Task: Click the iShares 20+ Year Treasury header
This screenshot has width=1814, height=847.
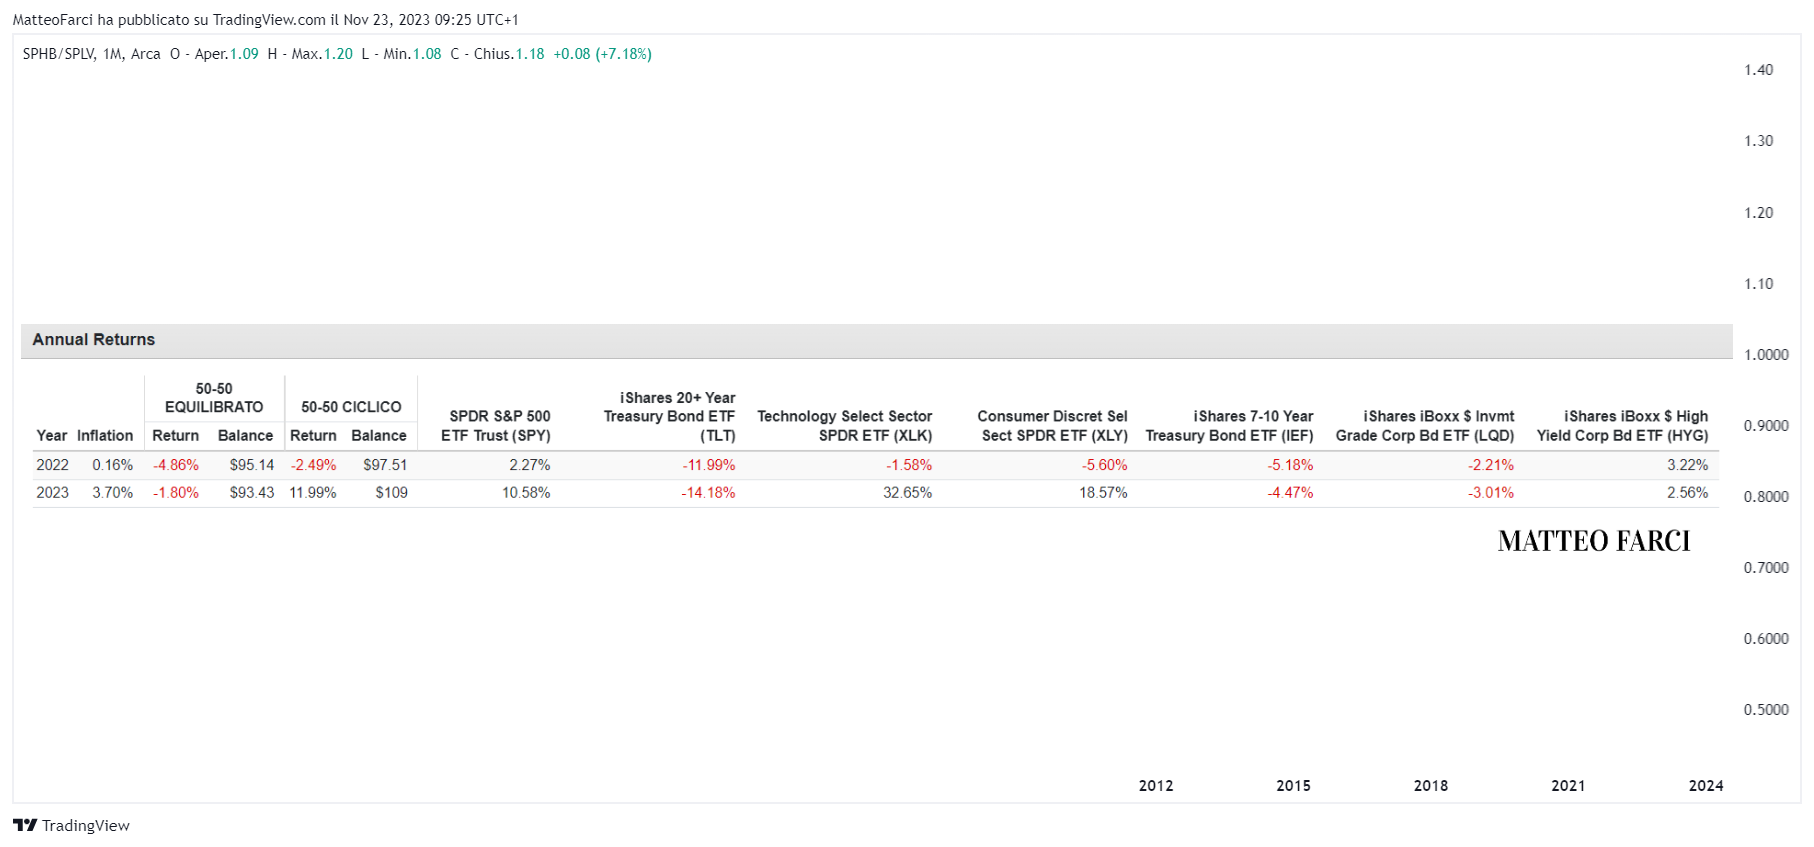Action: [669, 417]
